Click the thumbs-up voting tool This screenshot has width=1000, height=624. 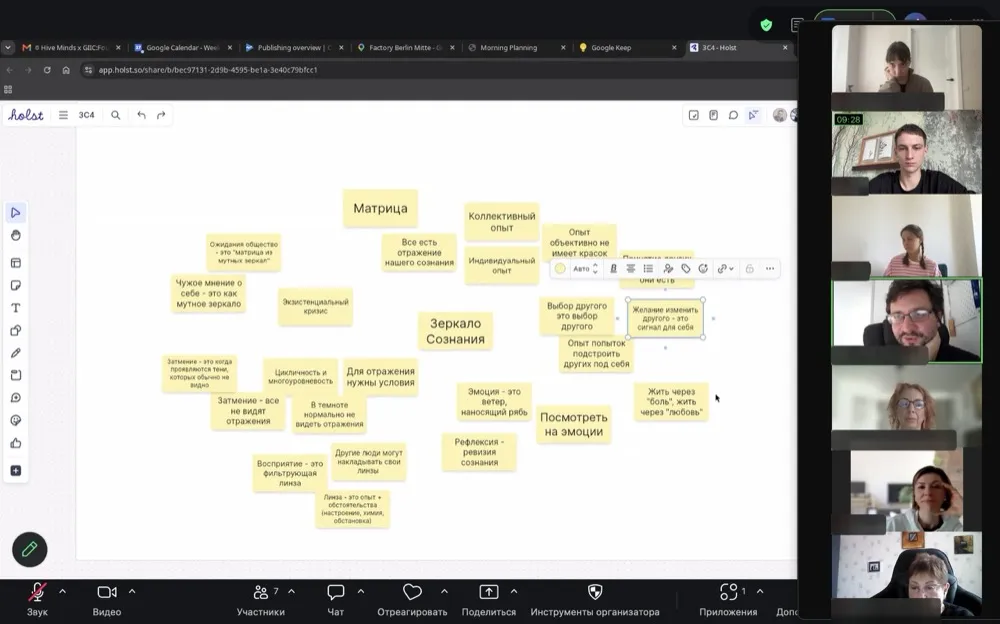16,443
